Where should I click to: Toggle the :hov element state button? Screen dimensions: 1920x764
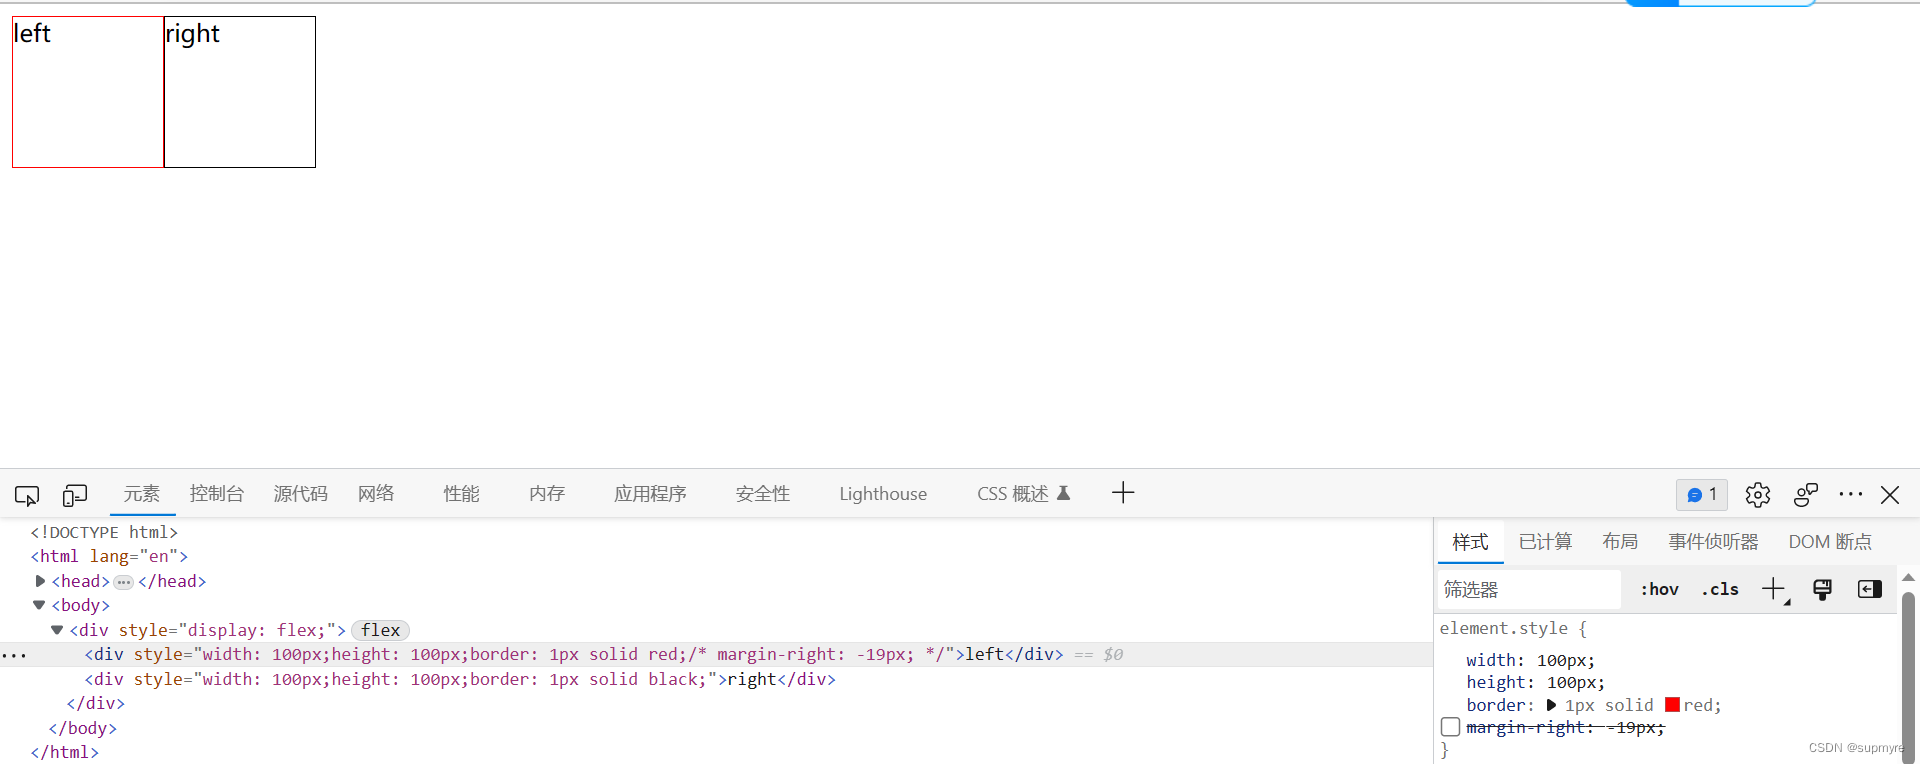click(x=1659, y=589)
